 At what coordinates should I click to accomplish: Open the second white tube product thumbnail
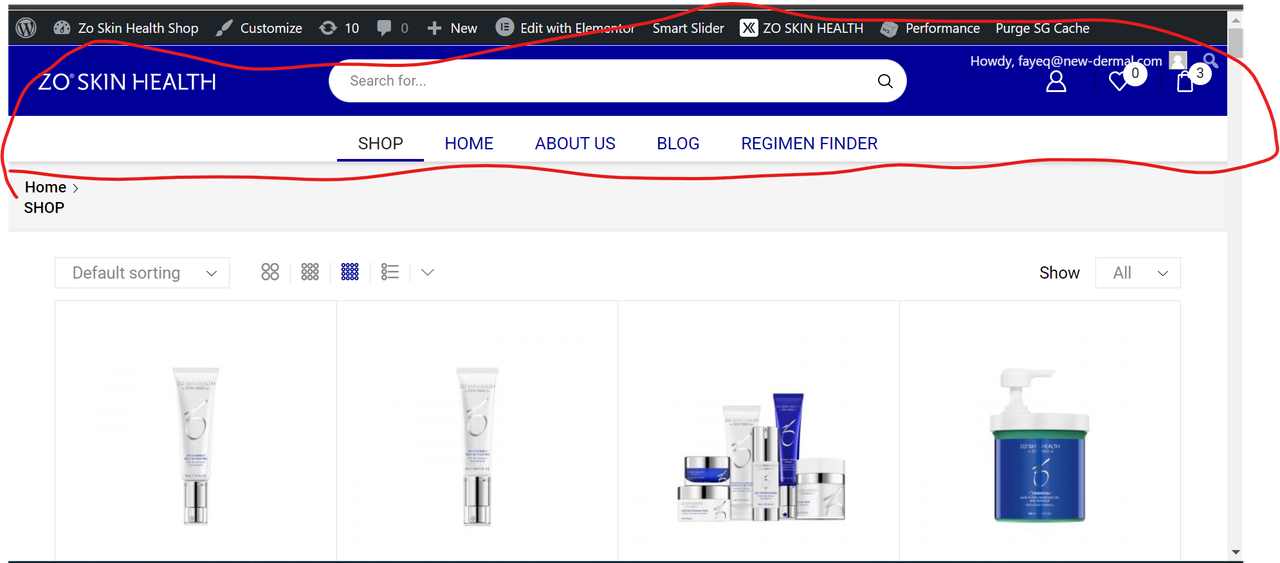click(x=477, y=445)
